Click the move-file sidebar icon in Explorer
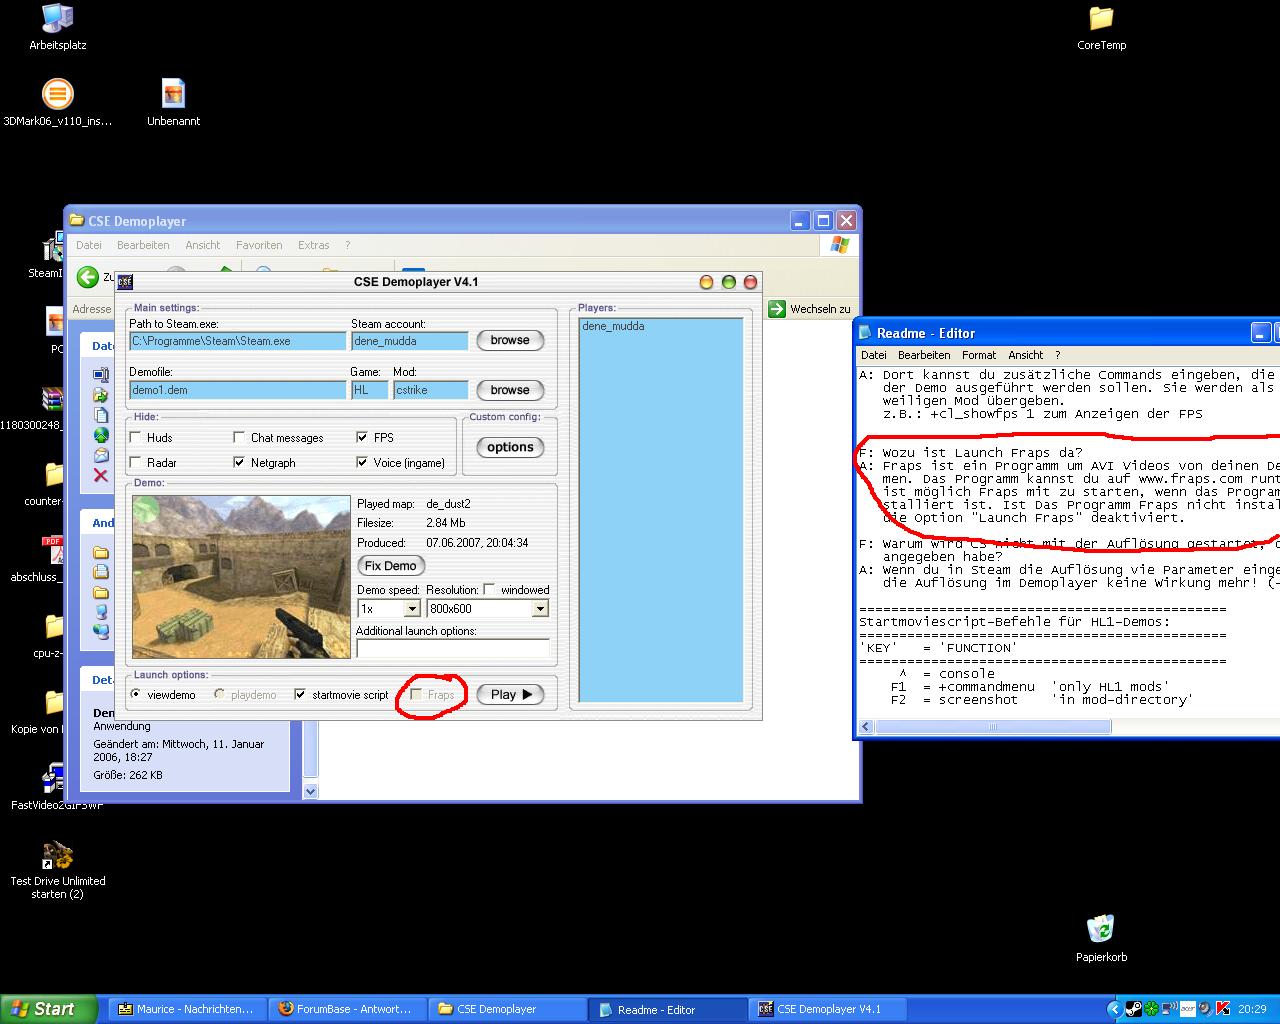1280x1024 pixels. coord(101,395)
